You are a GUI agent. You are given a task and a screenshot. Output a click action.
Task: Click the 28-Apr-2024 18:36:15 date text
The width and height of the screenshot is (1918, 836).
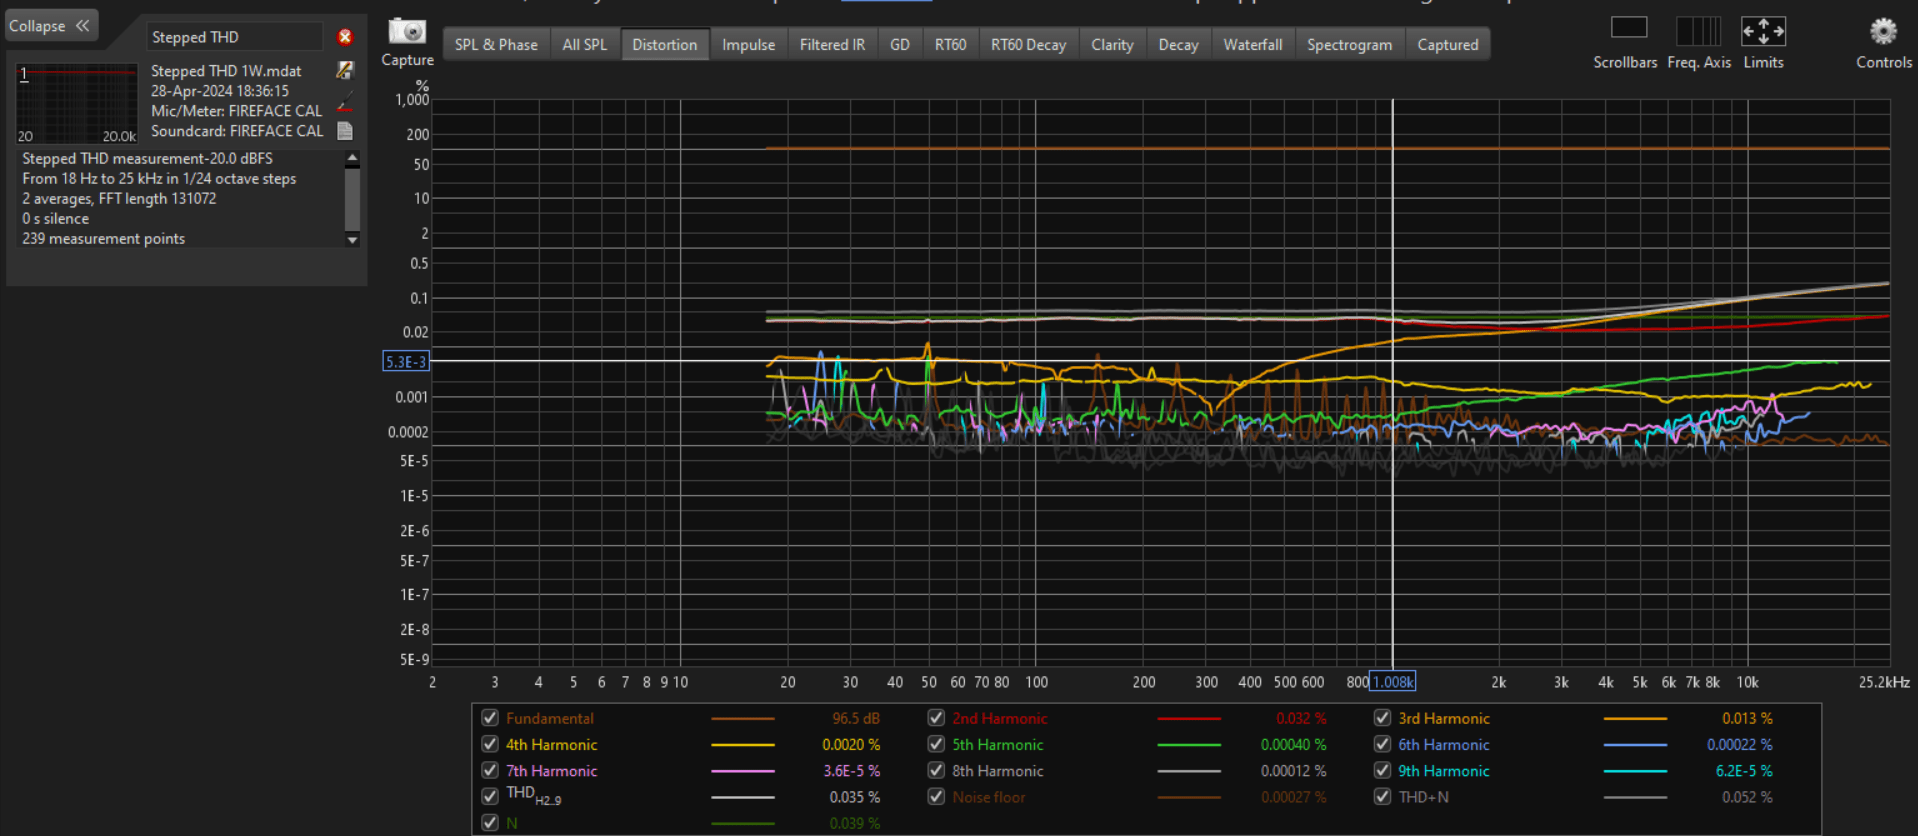pos(220,91)
